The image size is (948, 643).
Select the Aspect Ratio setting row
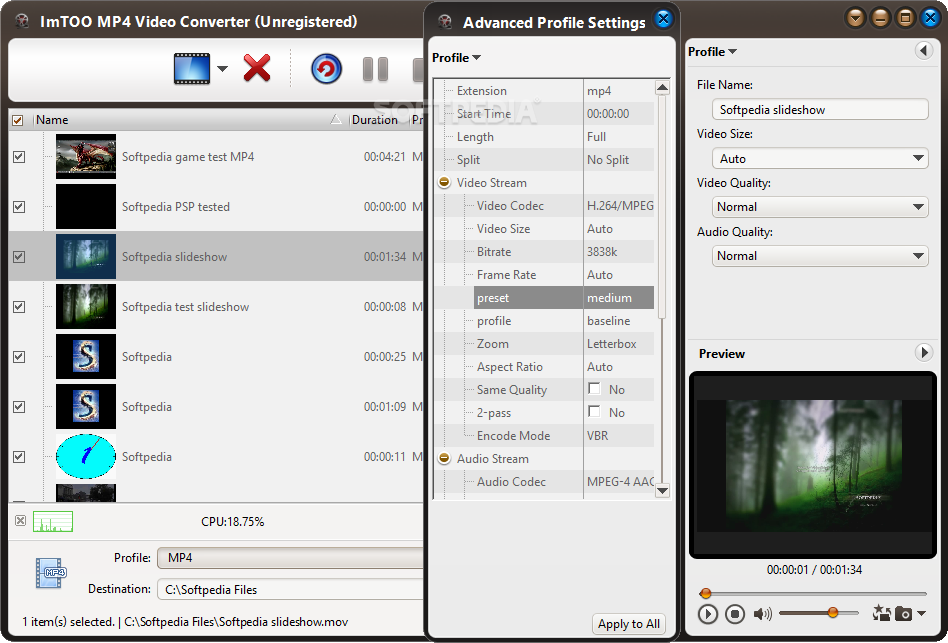click(x=544, y=366)
